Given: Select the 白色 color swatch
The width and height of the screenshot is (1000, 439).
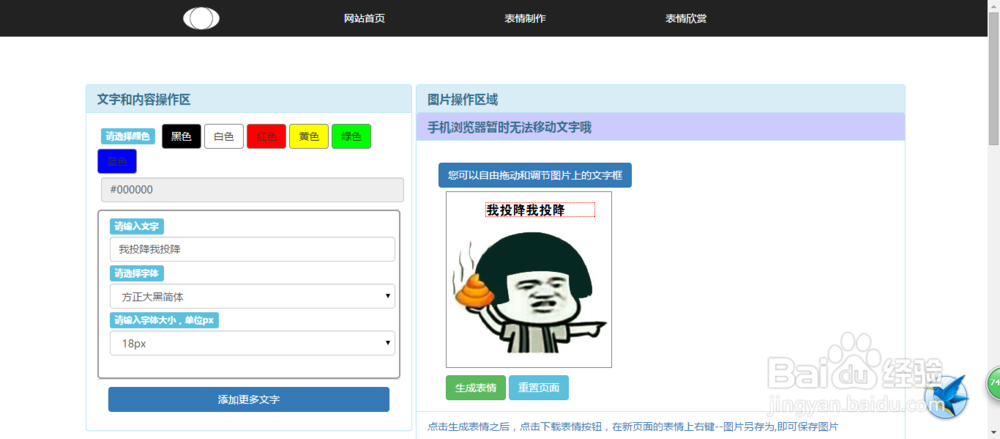Looking at the screenshot, I should [x=224, y=137].
